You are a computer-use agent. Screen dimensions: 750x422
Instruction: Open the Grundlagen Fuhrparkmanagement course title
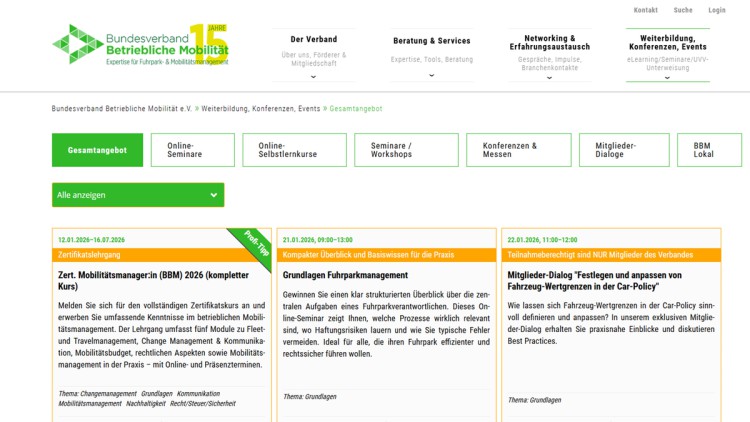345,274
